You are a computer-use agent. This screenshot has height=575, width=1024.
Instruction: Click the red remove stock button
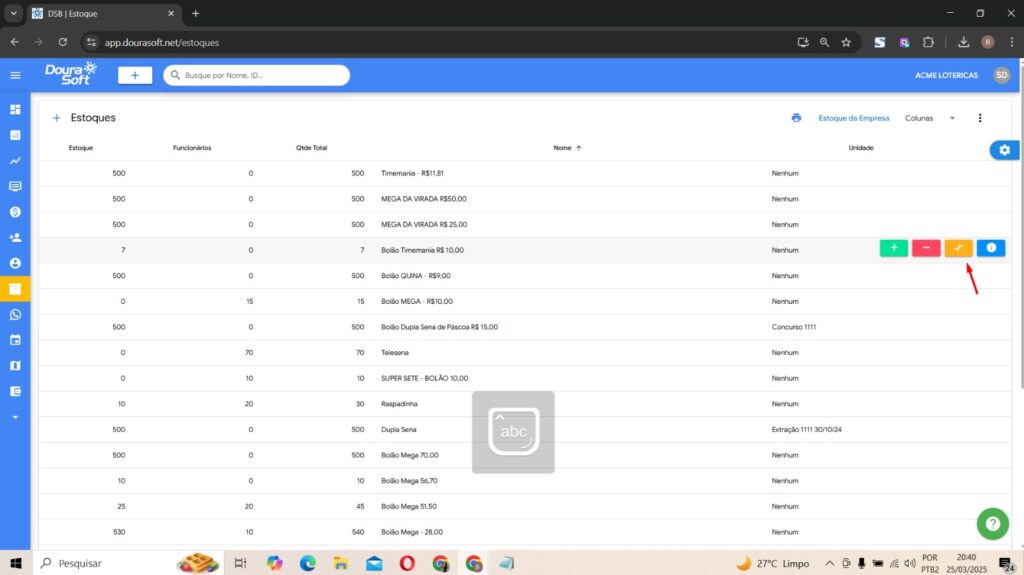coord(926,248)
